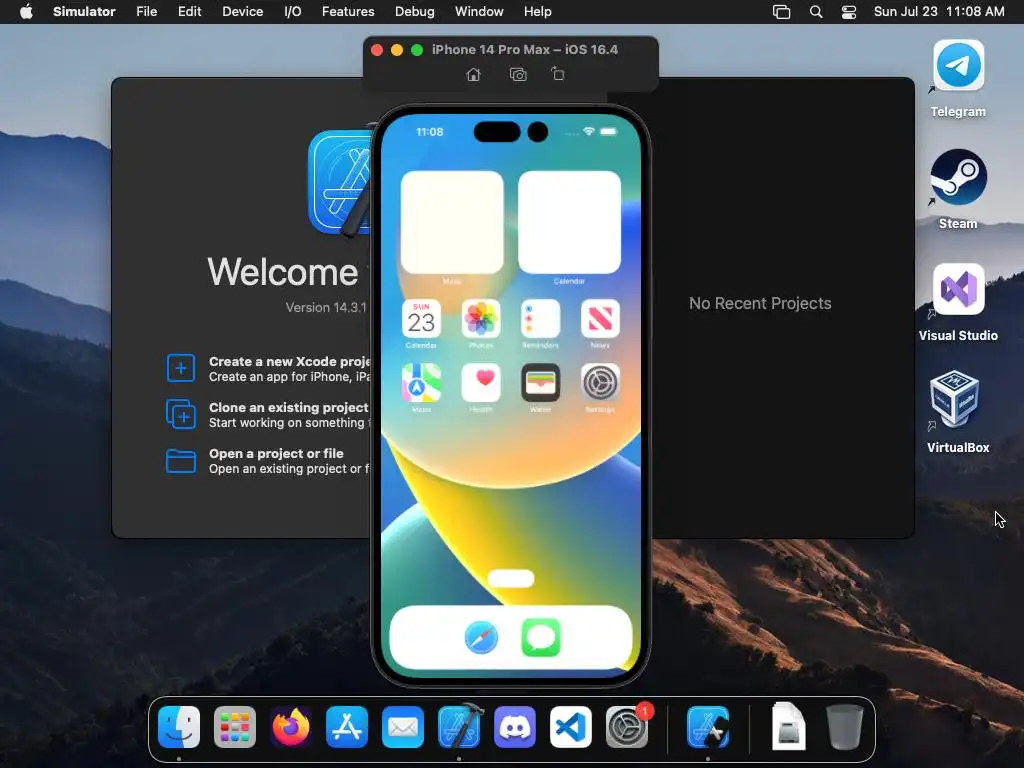Open Launchpad from the Dock
The image size is (1024, 768).
(x=235, y=727)
